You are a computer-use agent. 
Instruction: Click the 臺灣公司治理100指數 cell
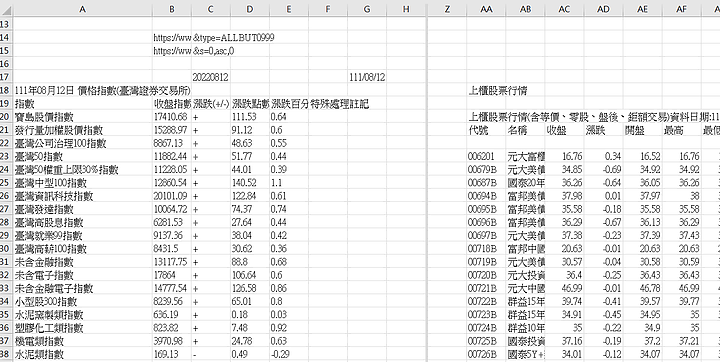pyautogui.click(x=83, y=143)
